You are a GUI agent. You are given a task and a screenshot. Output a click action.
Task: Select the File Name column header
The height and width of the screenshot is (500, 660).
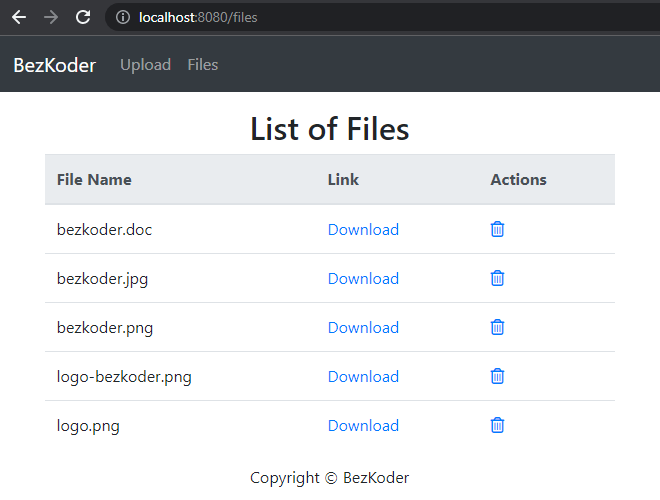[94, 180]
